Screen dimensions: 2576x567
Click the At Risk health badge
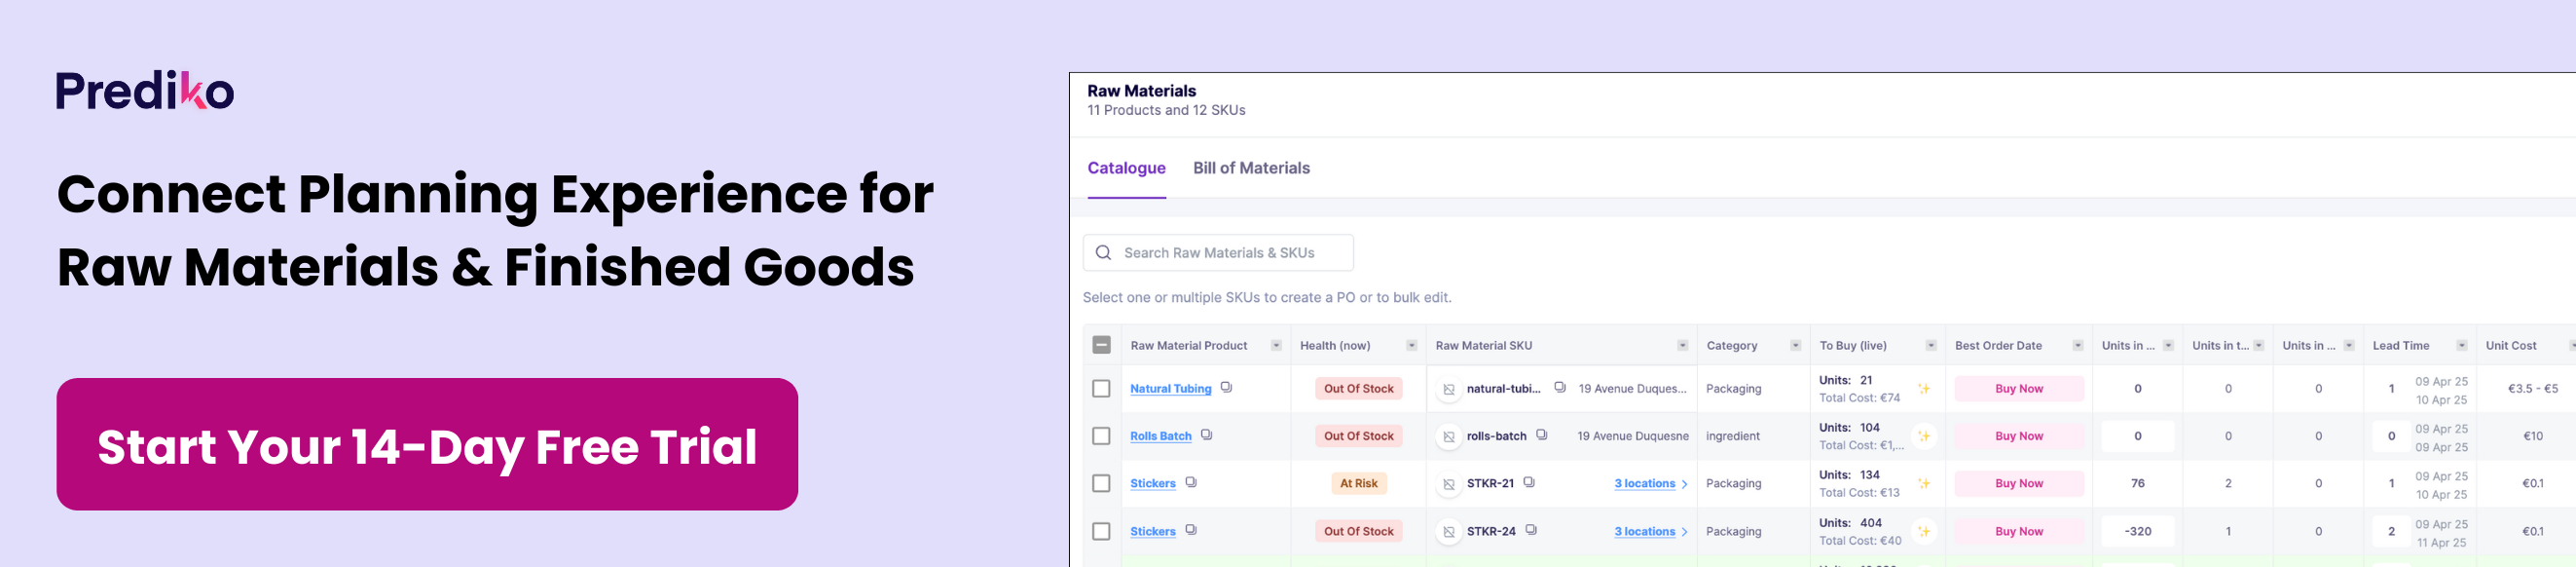click(1358, 483)
